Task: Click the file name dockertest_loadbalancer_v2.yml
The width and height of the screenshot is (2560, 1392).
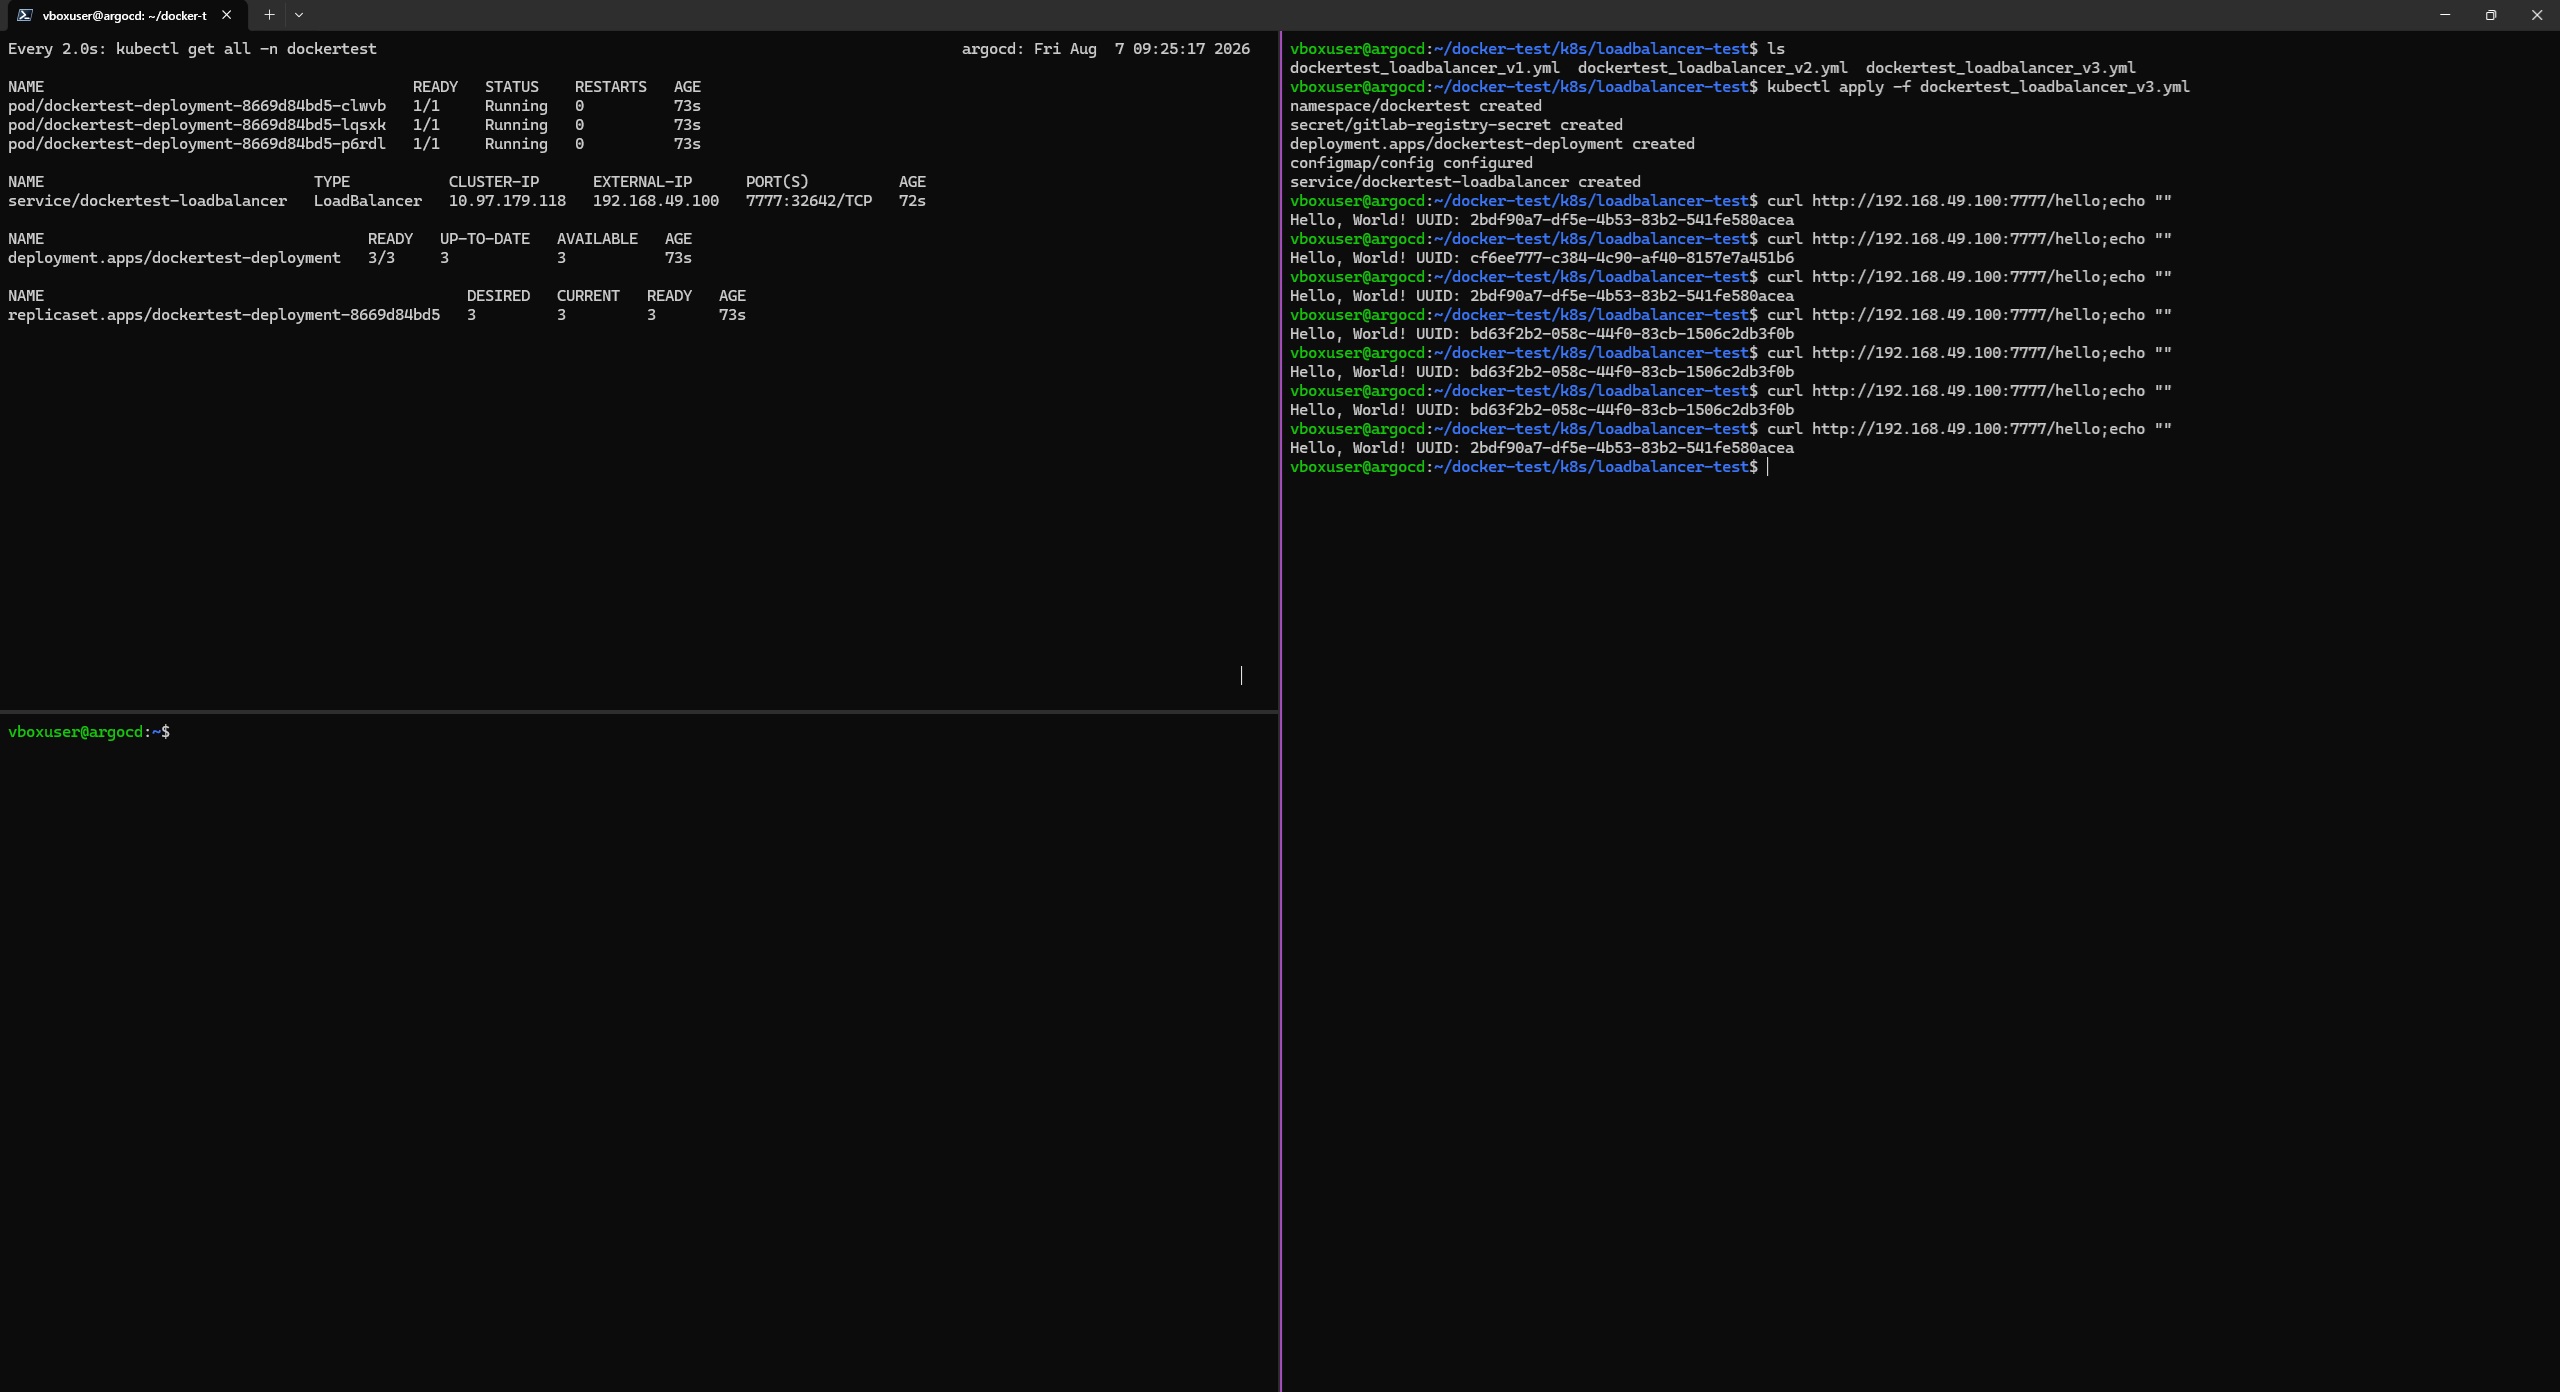Action: click(1712, 68)
